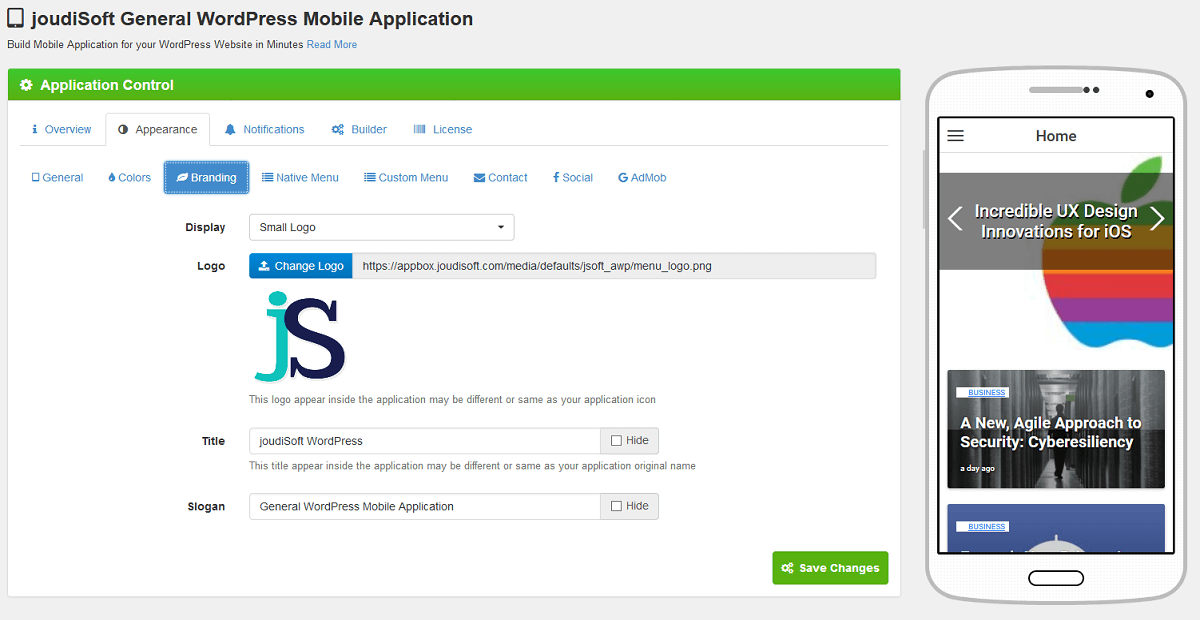Viewport: 1200px width, 620px height.
Task: Toggle the Hide checkbox for Slogan
Action: pos(616,506)
